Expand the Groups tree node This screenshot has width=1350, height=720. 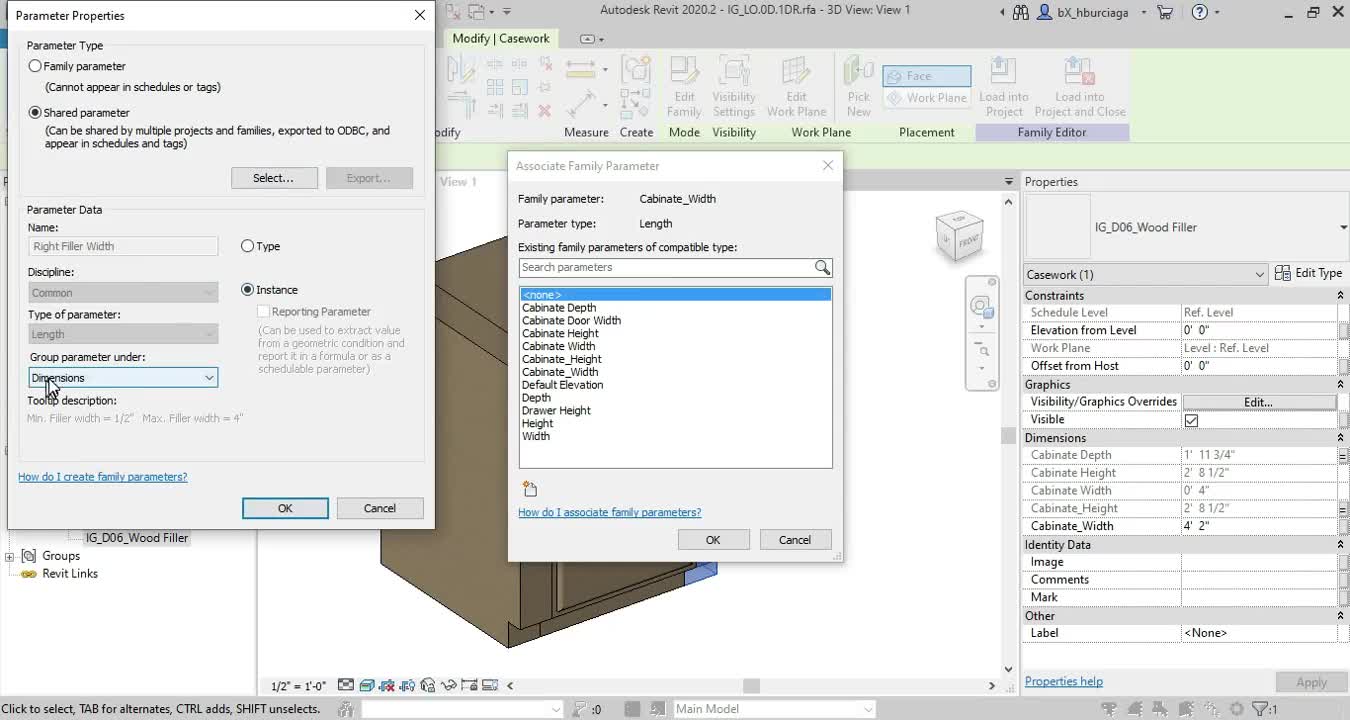point(10,557)
